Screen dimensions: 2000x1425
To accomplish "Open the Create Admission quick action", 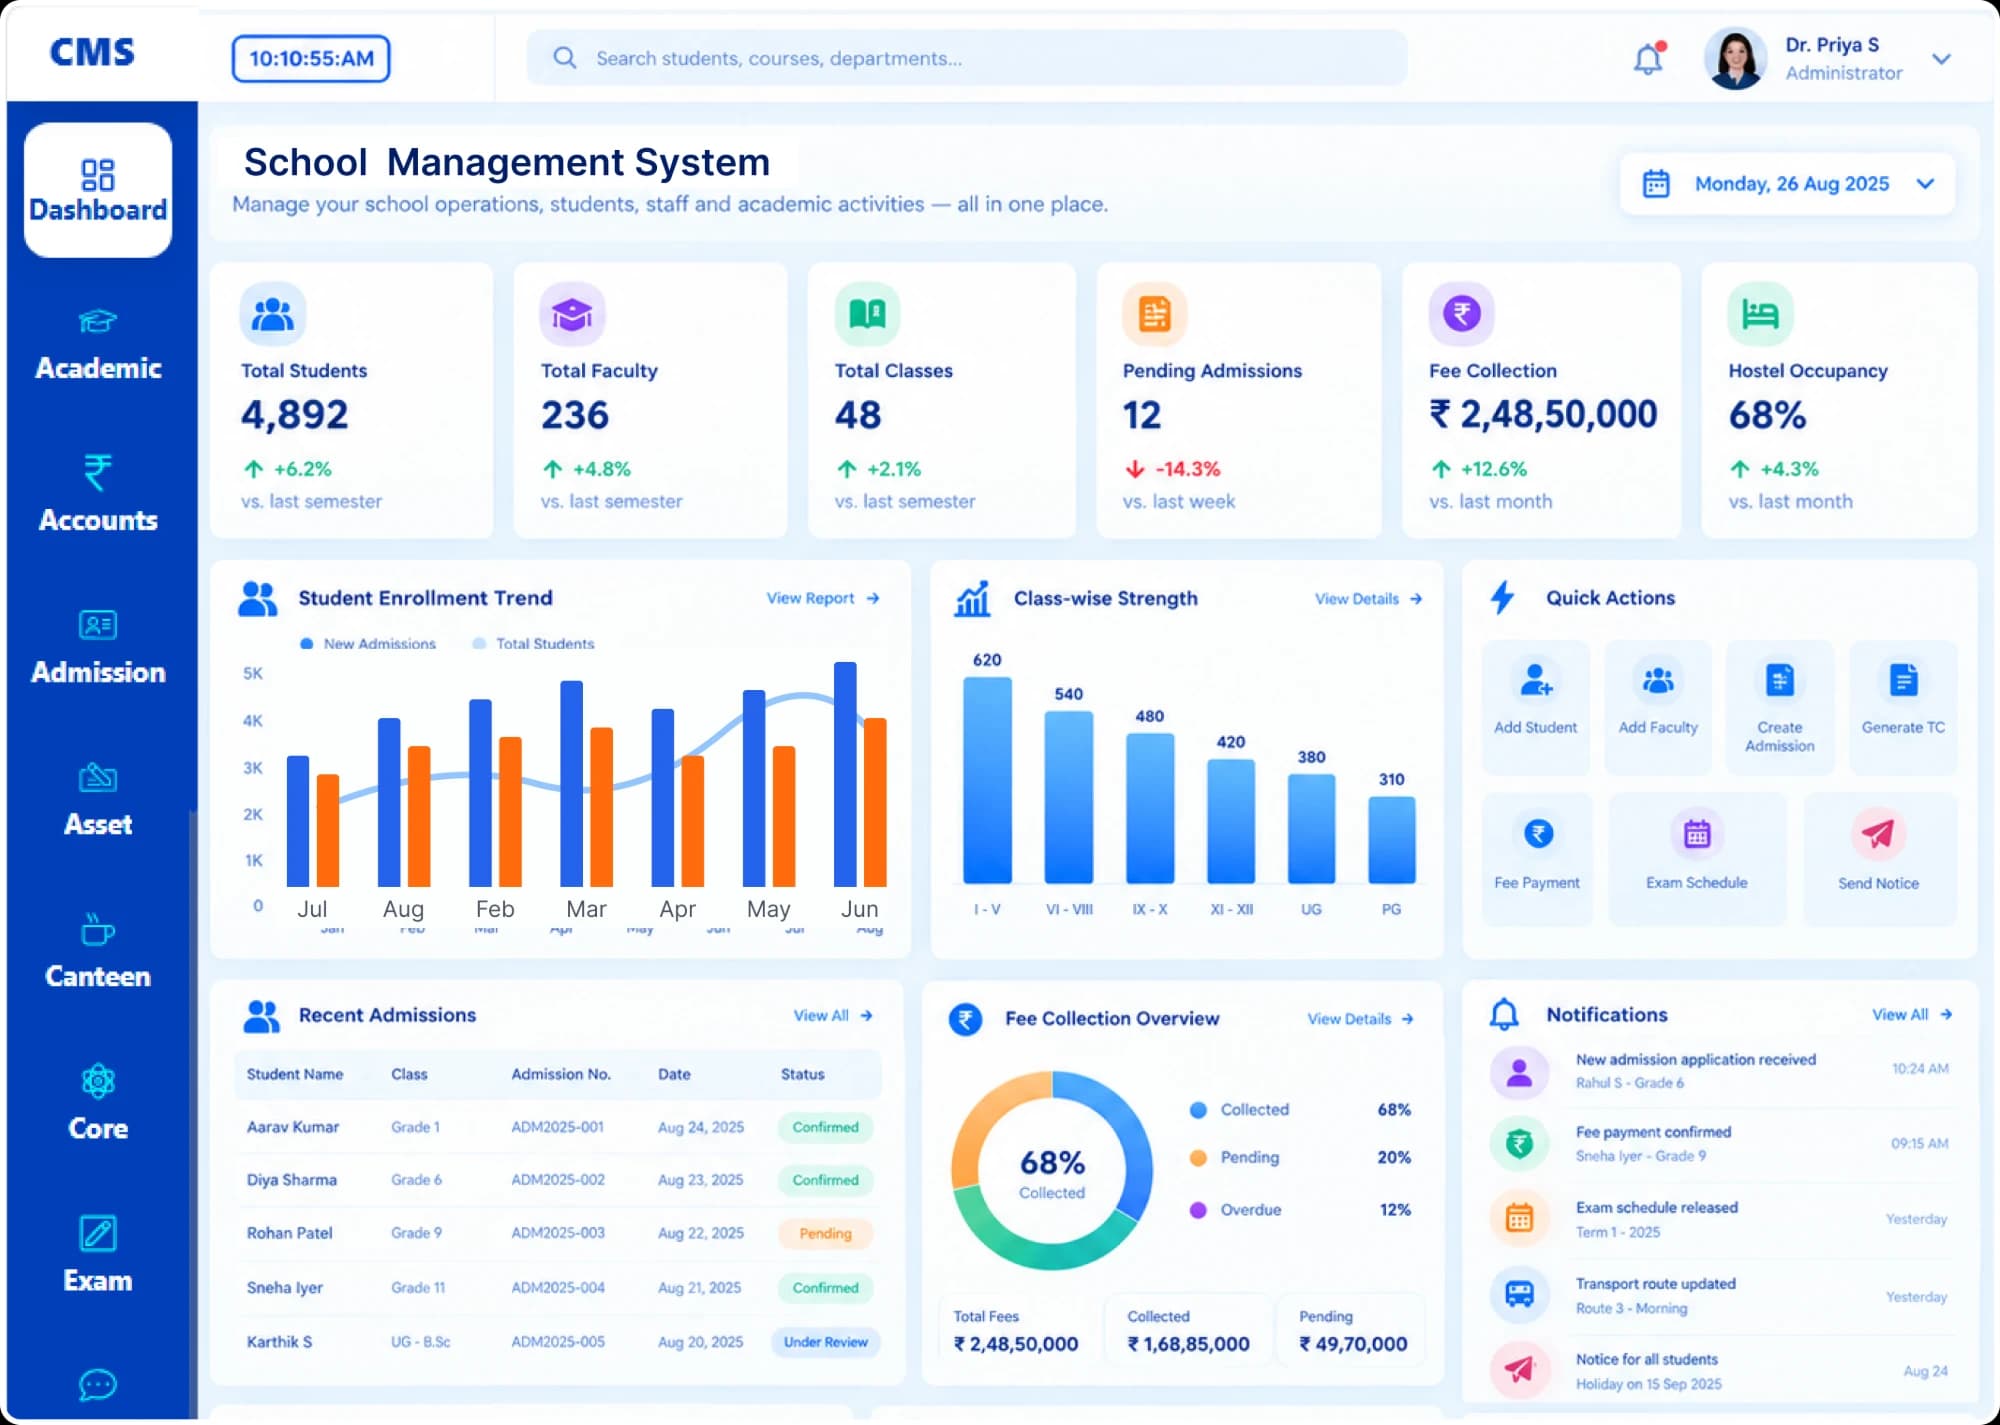I will (x=1780, y=706).
